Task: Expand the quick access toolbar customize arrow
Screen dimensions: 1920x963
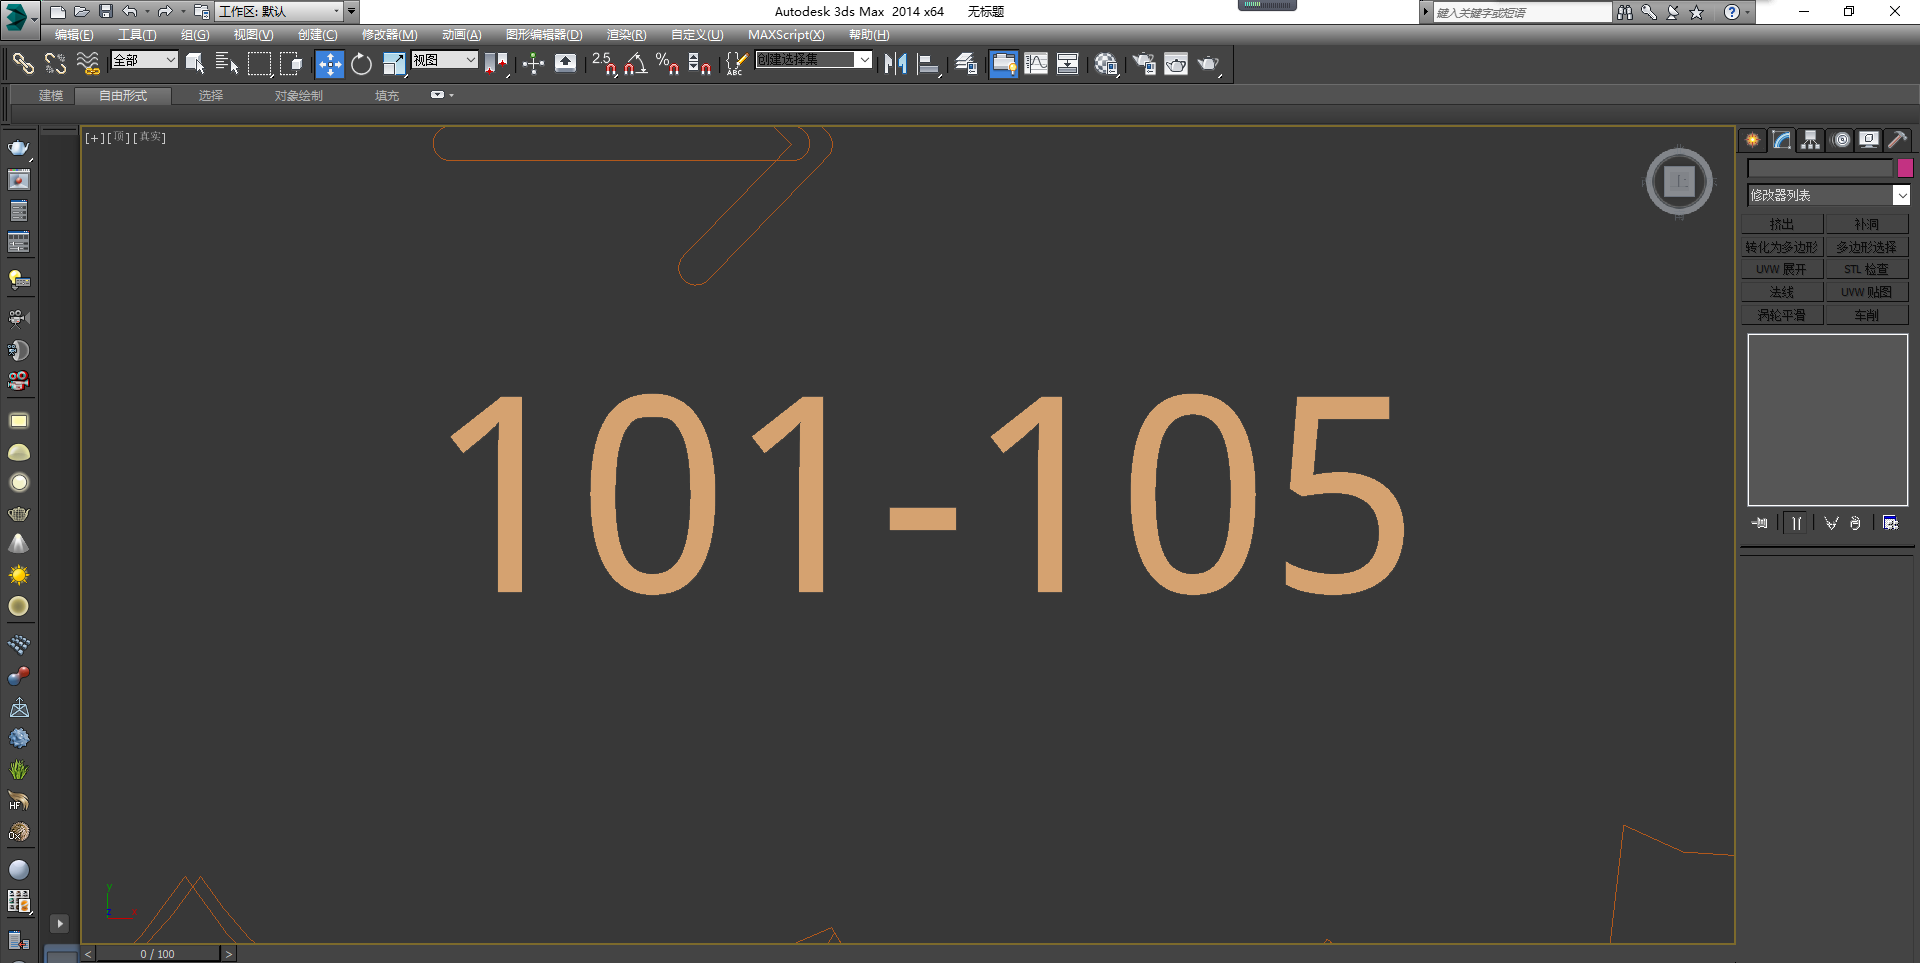Action: pyautogui.click(x=351, y=11)
